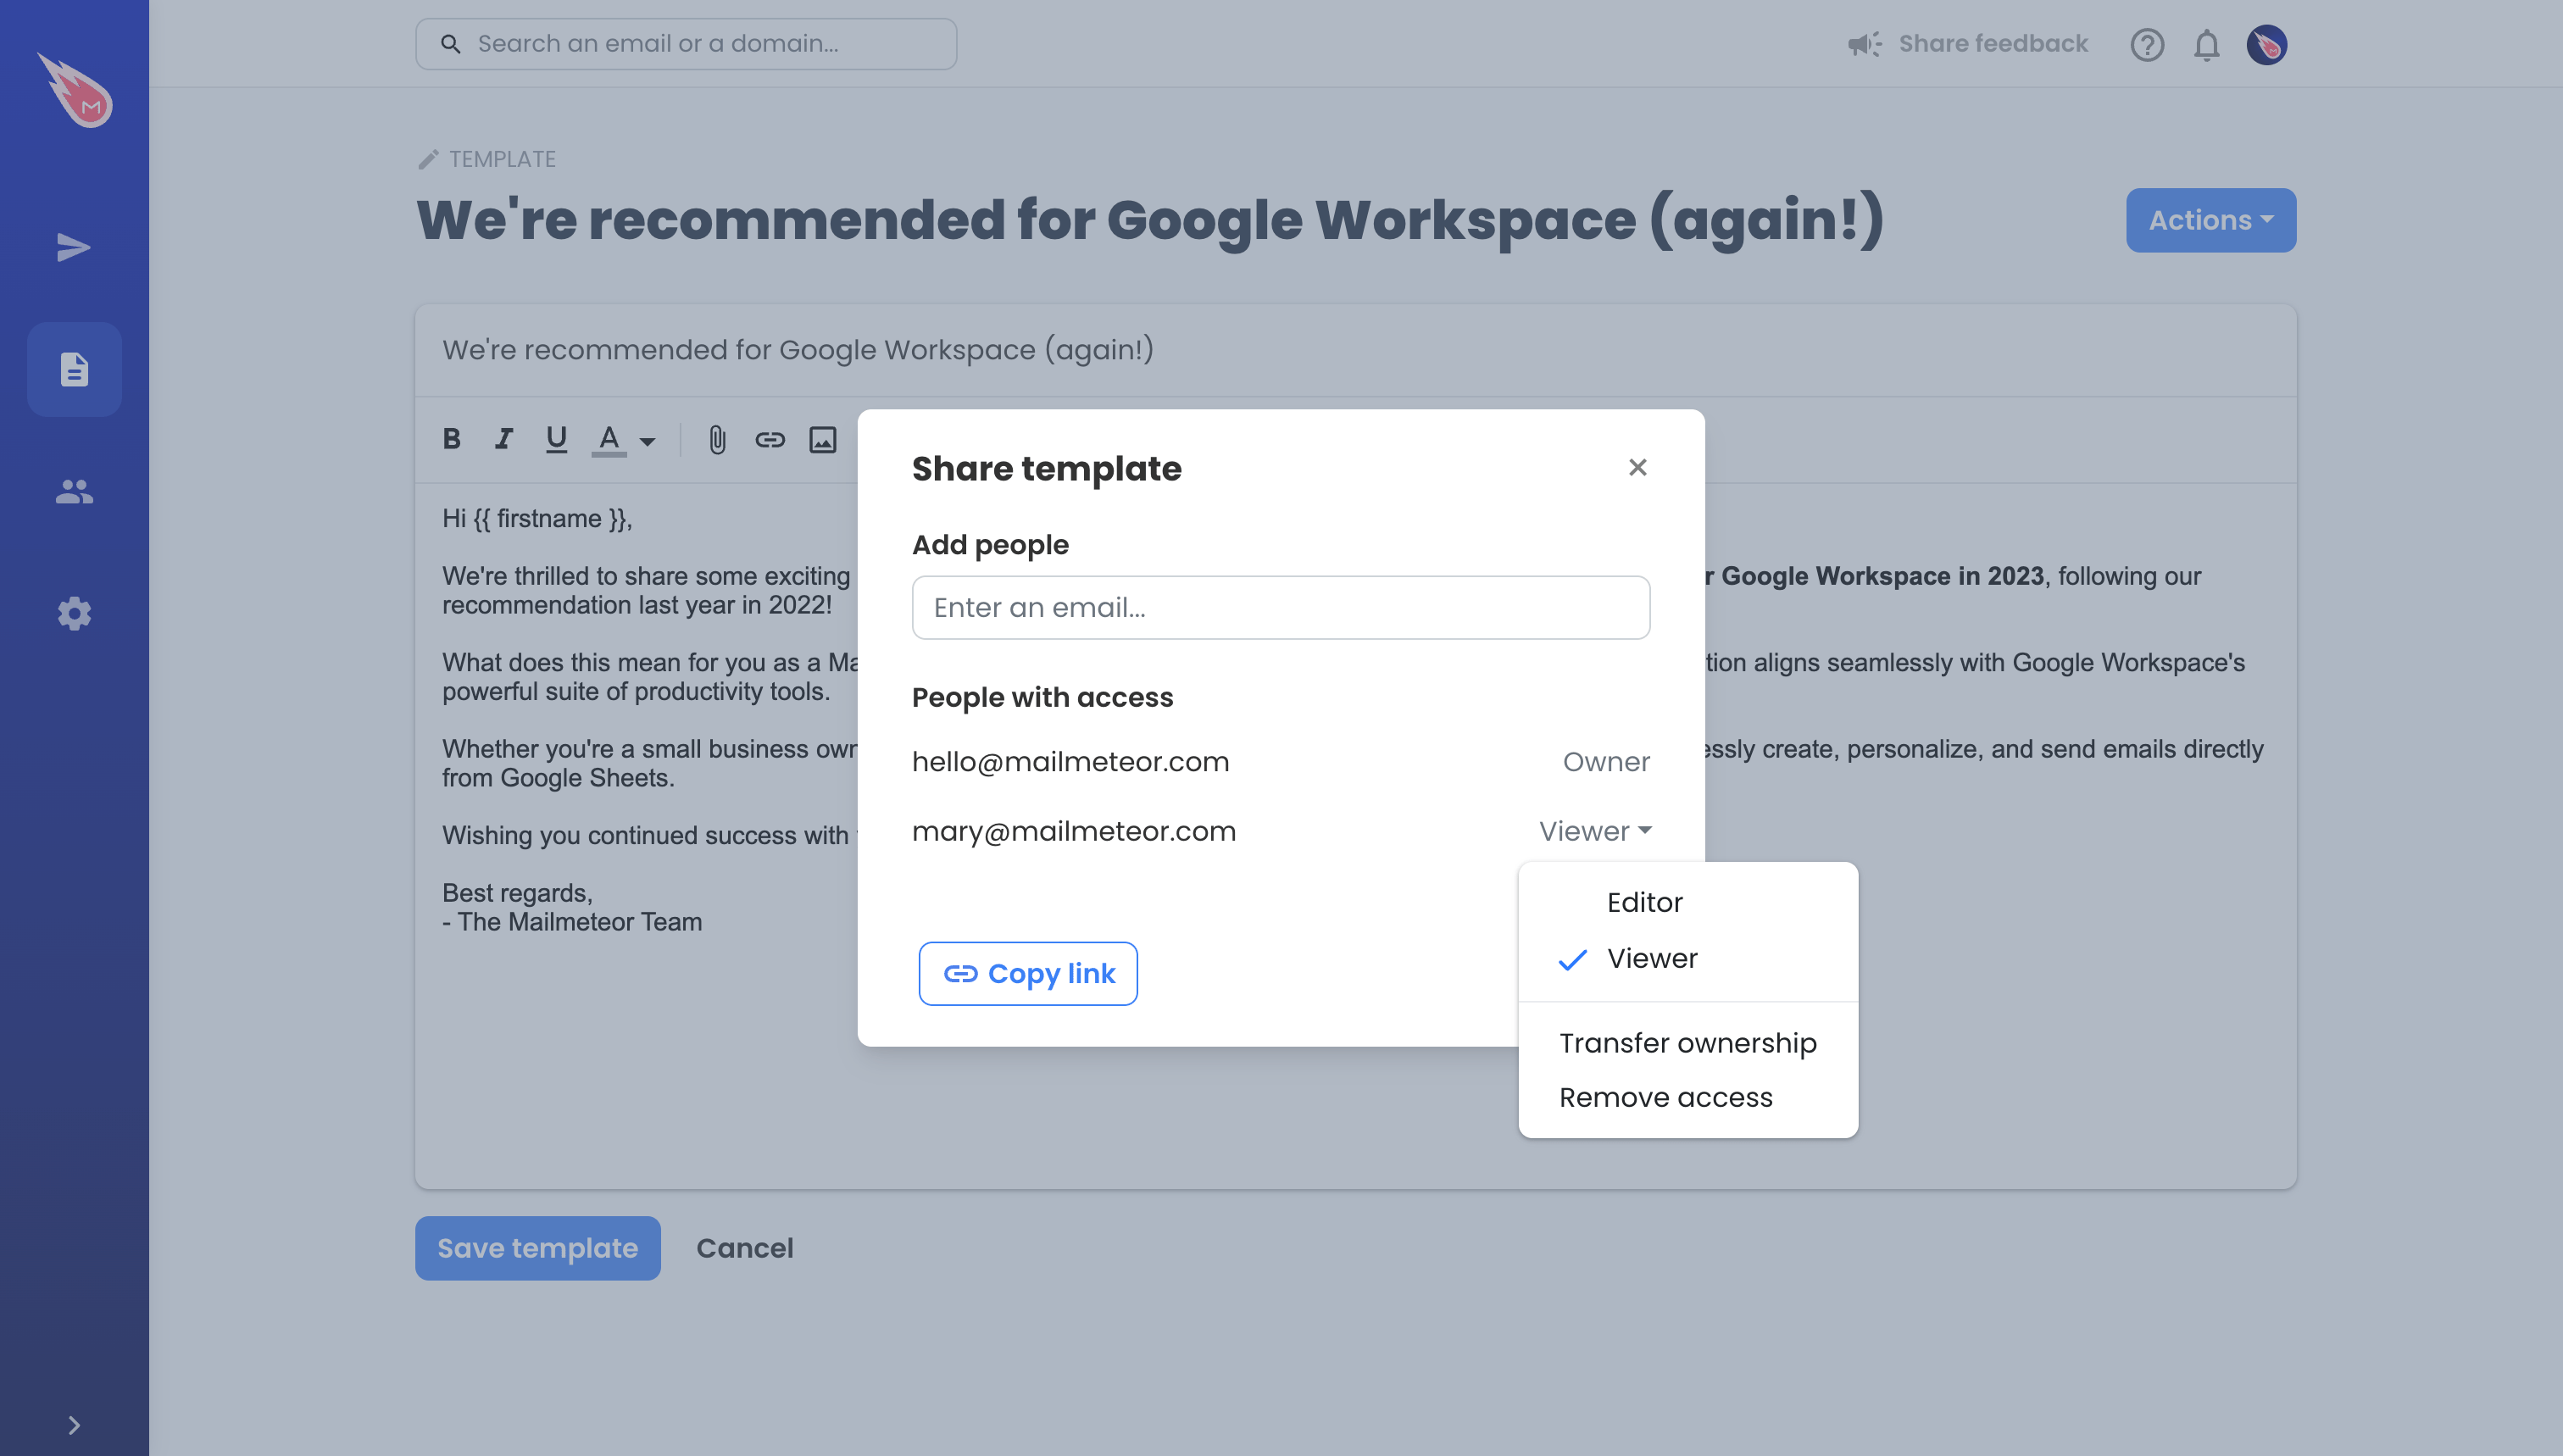Viewport: 2563px width, 1456px height.
Task: Select the italic formatting icon
Action: click(500, 440)
